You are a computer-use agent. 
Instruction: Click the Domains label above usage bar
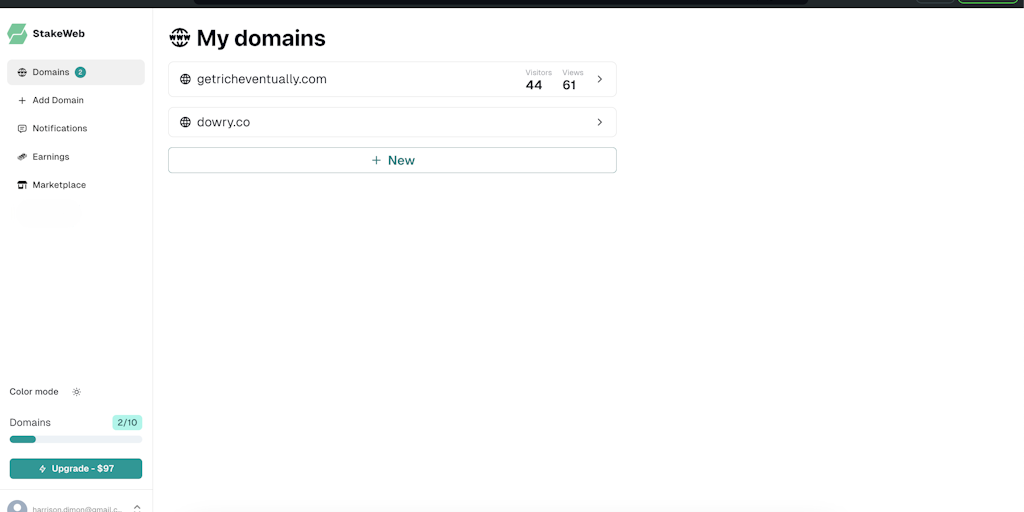30,423
